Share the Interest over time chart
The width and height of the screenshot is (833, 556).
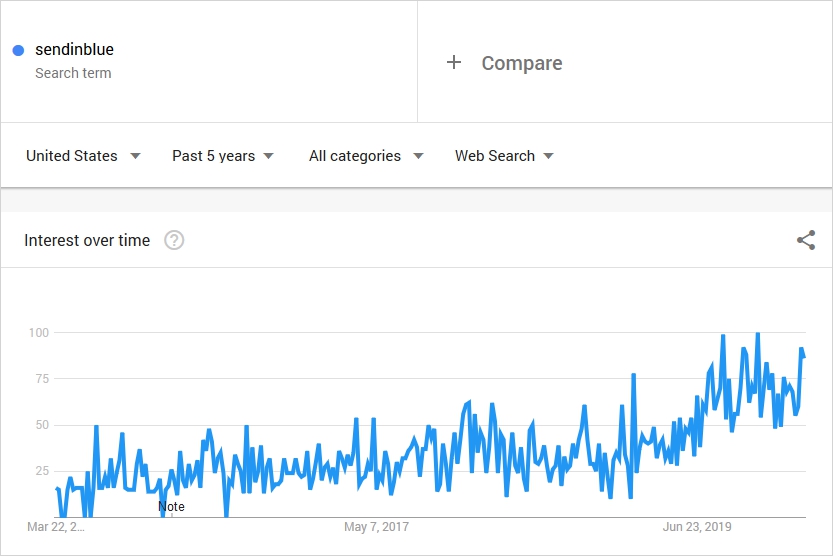point(806,240)
